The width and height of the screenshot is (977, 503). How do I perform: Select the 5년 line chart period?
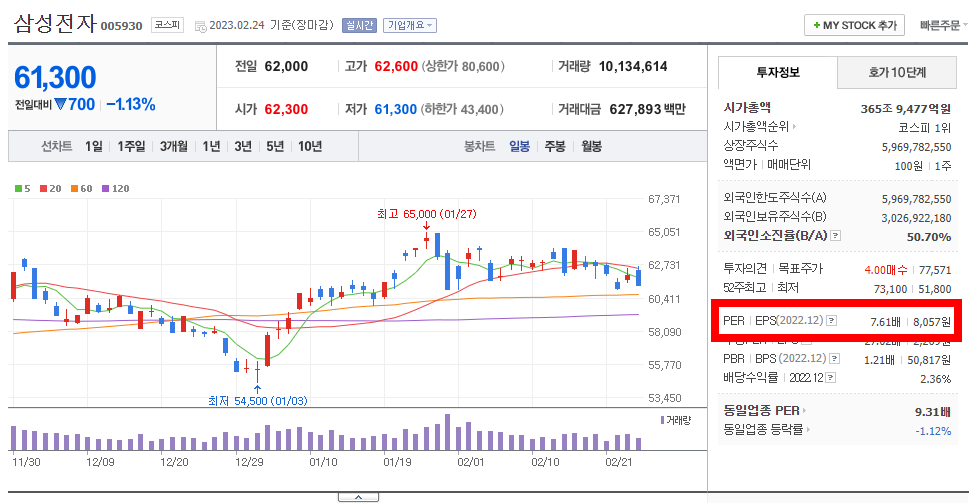click(275, 146)
